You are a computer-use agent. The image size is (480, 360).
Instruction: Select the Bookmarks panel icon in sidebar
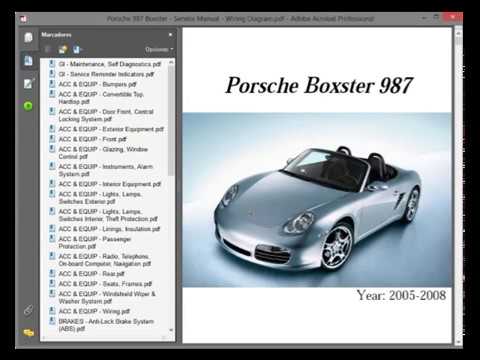click(28, 60)
